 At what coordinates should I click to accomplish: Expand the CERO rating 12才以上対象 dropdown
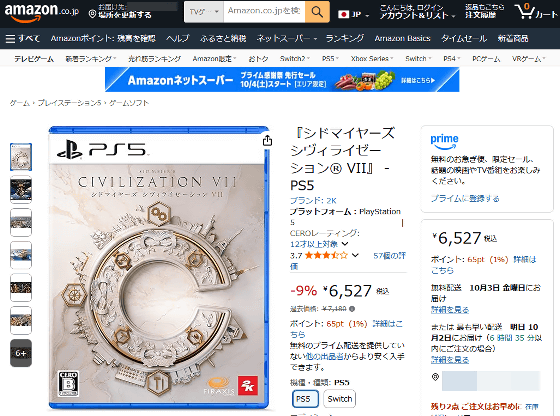point(345,244)
